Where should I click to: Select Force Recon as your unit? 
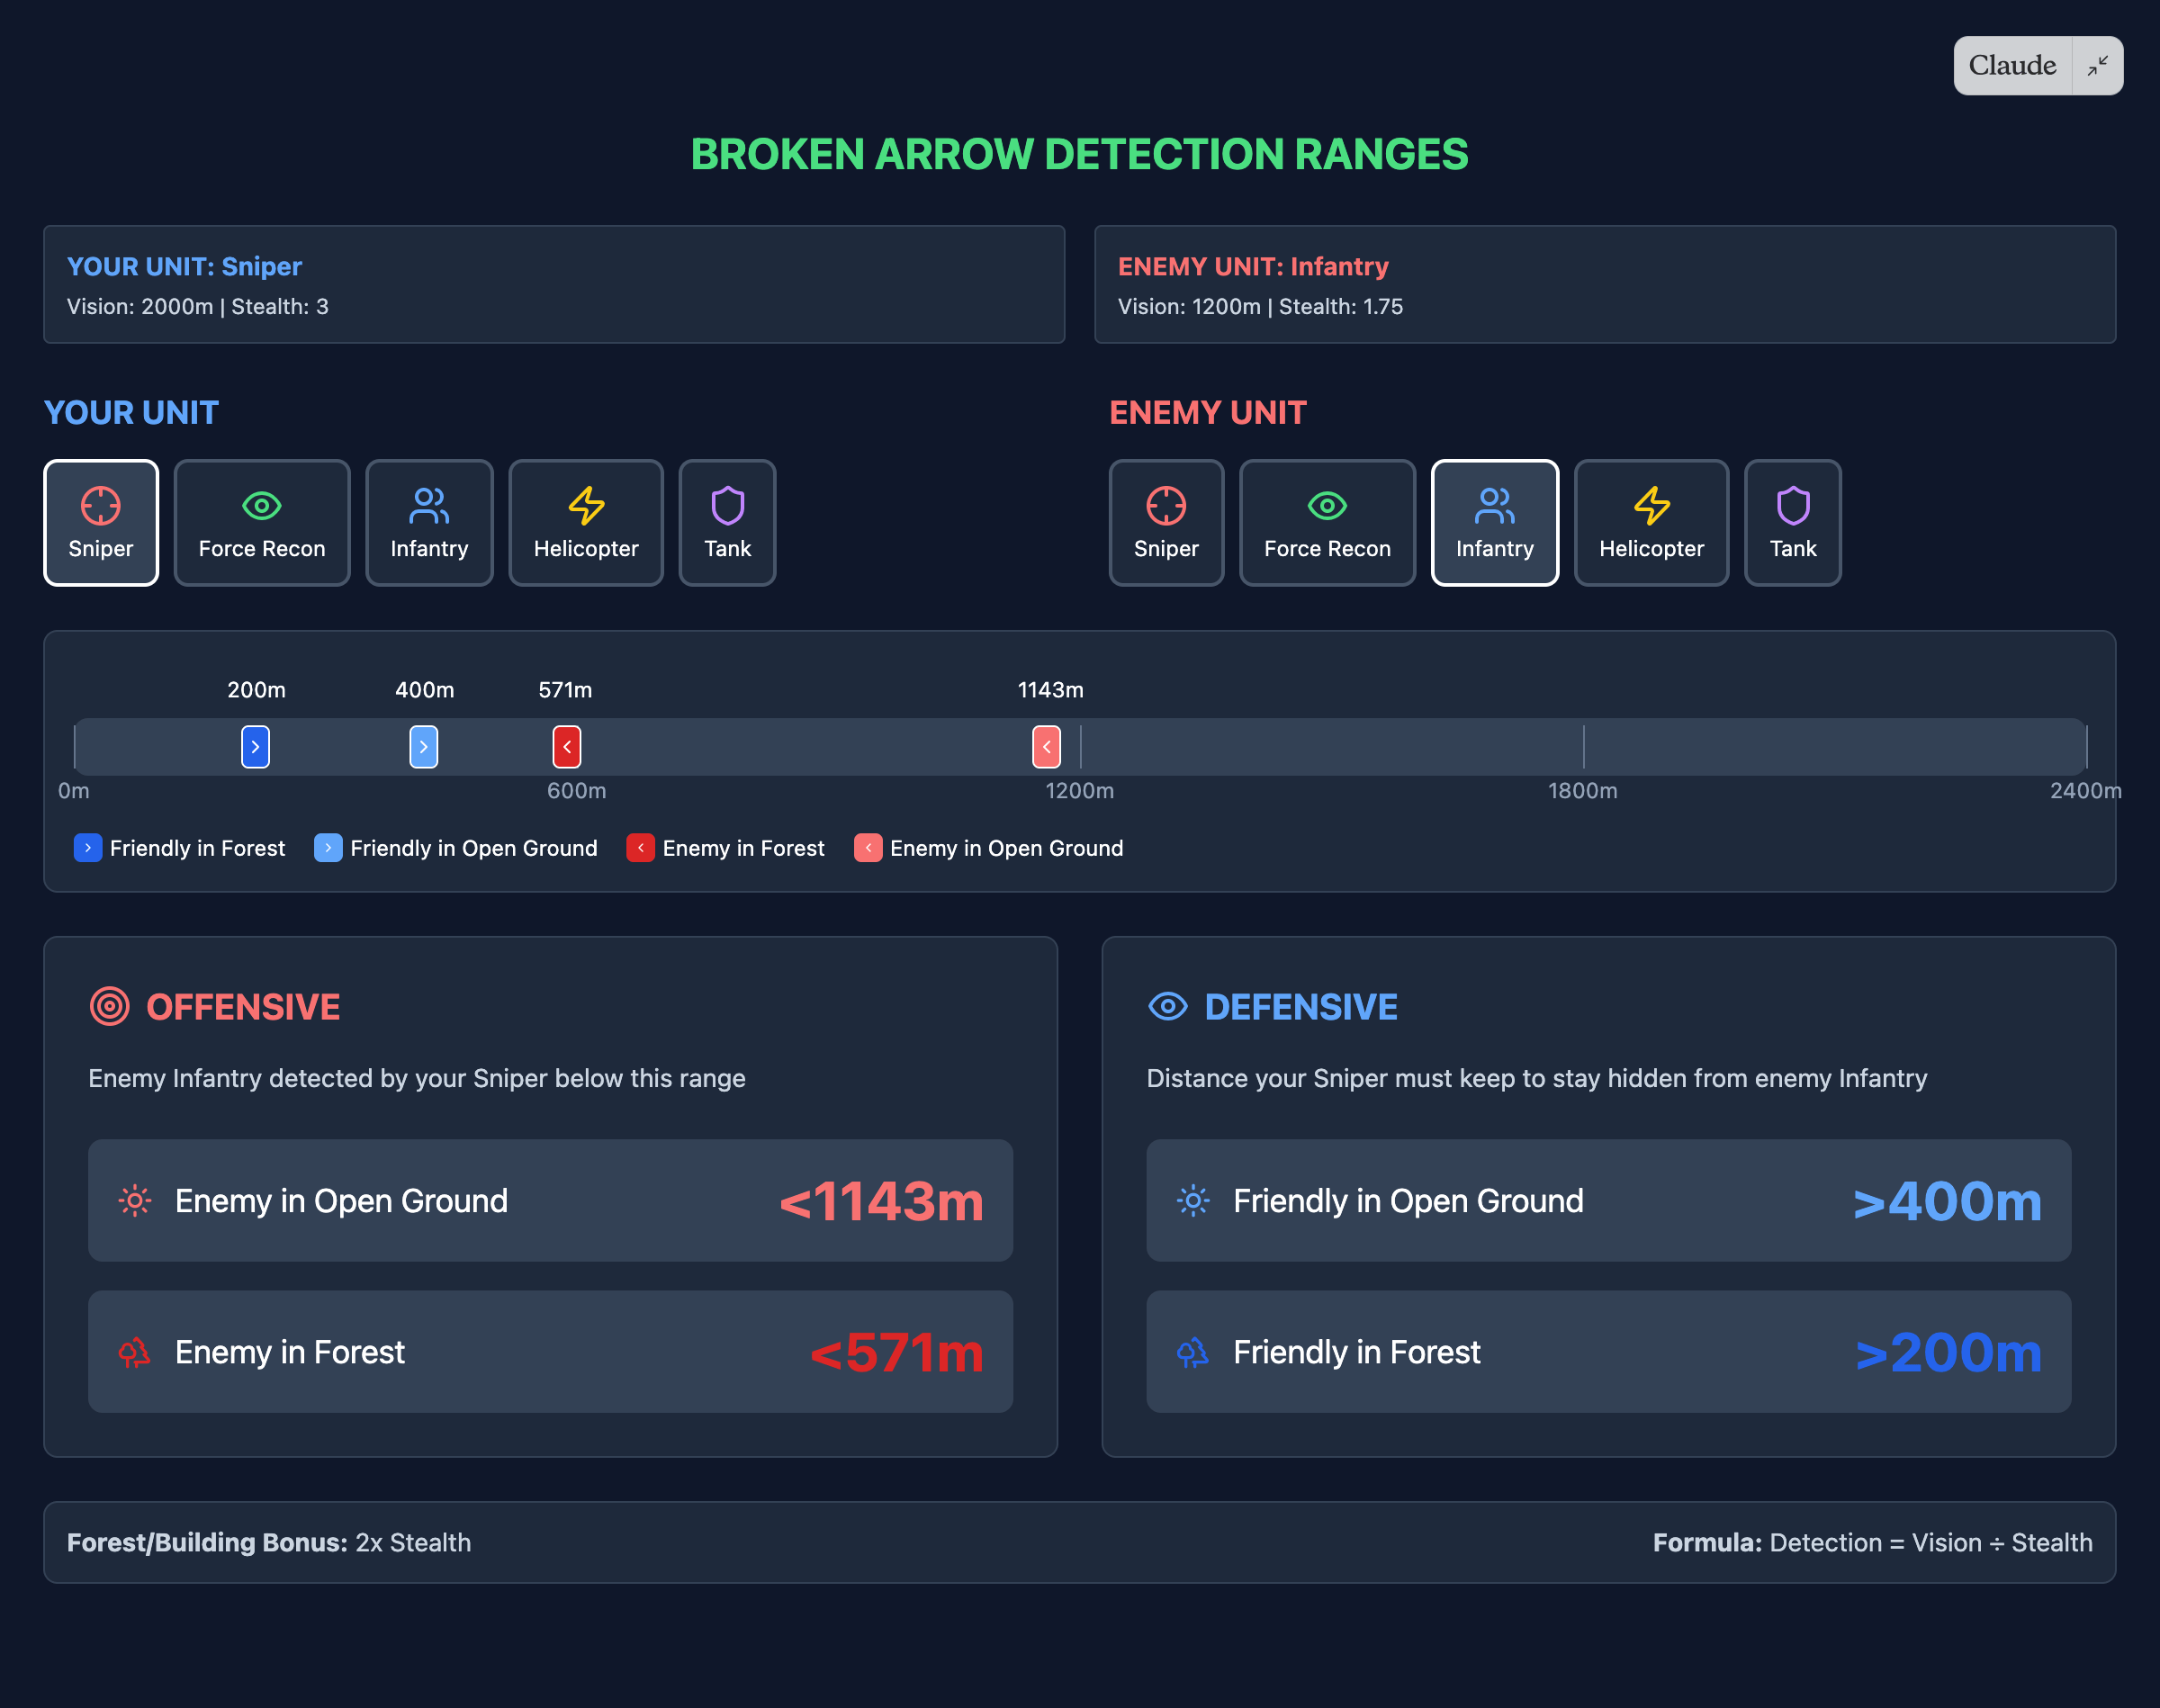[x=262, y=522]
